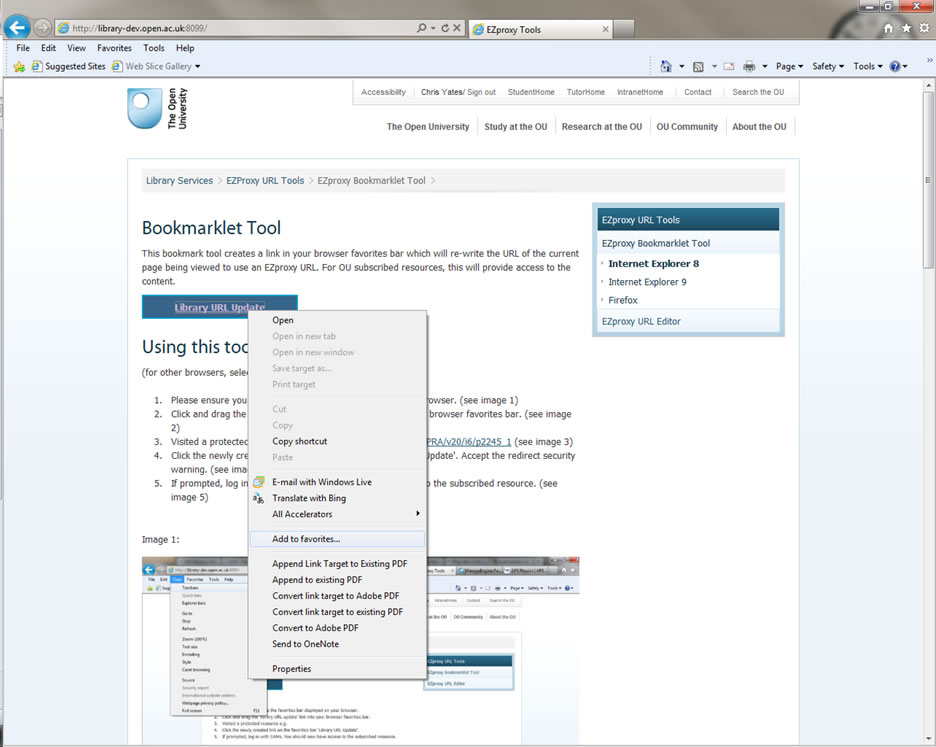Open Favorites star icon at top right
936x747 pixels.
(906, 28)
